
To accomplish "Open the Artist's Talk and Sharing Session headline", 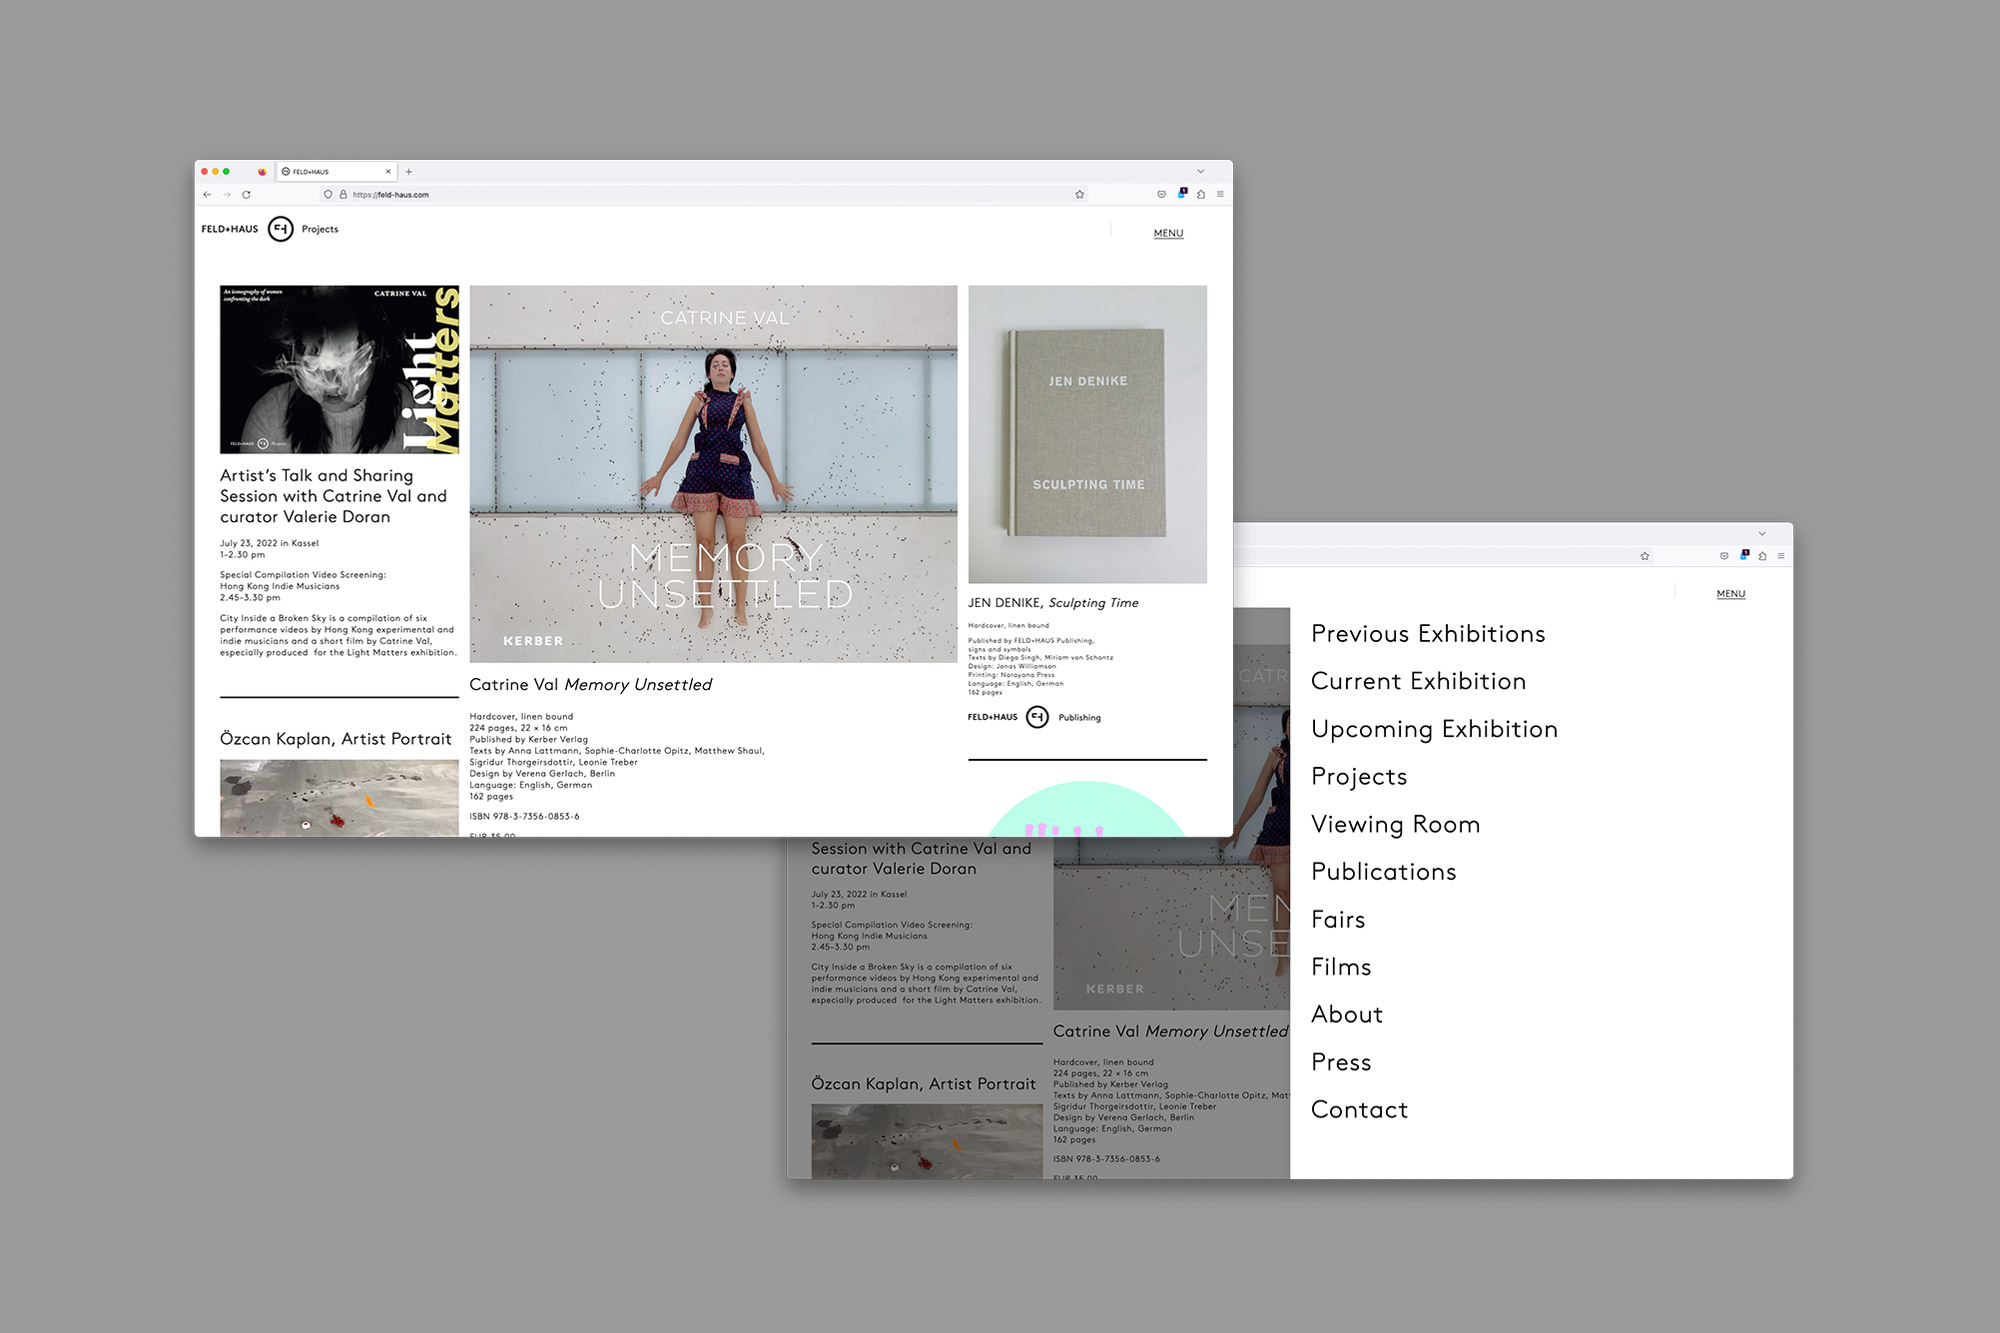I will pyautogui.click(x=333, y=496).
